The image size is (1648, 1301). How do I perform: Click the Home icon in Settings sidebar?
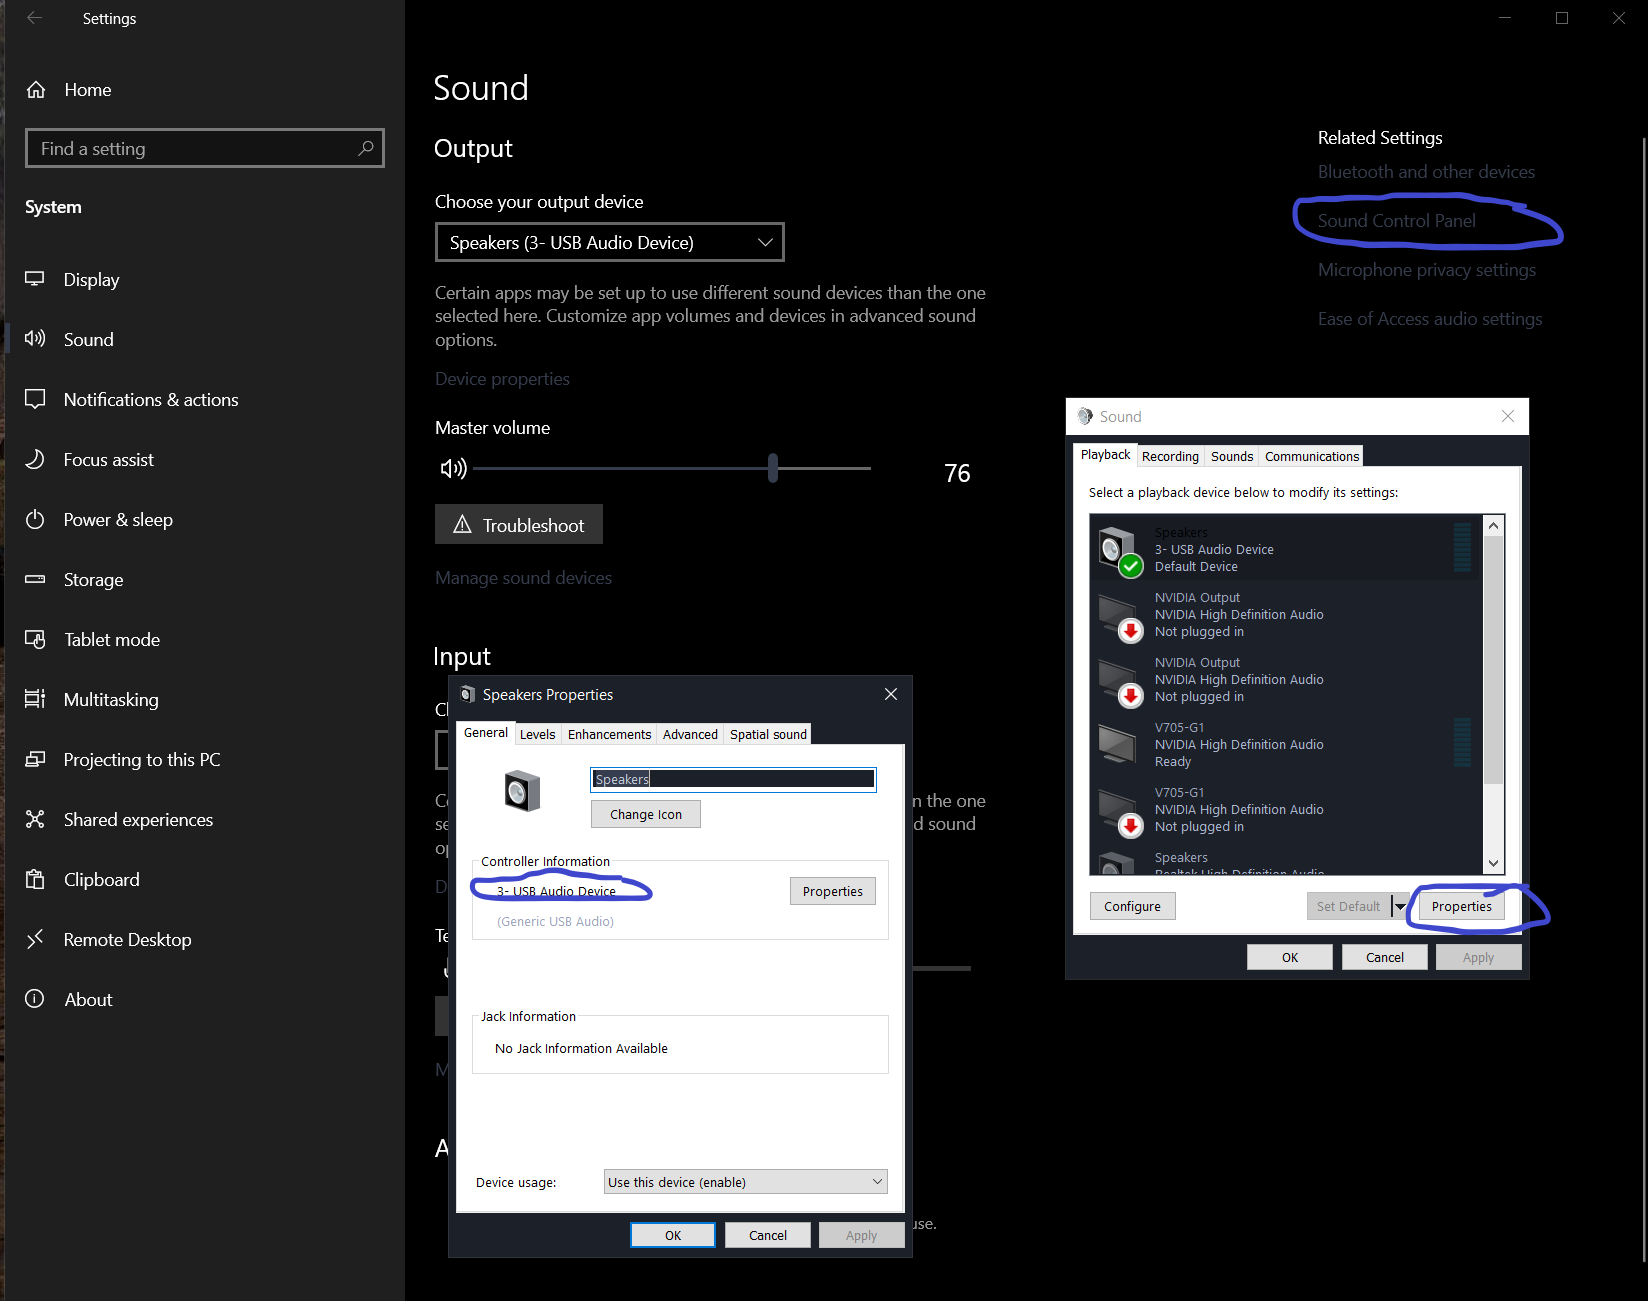click(36, 90)
